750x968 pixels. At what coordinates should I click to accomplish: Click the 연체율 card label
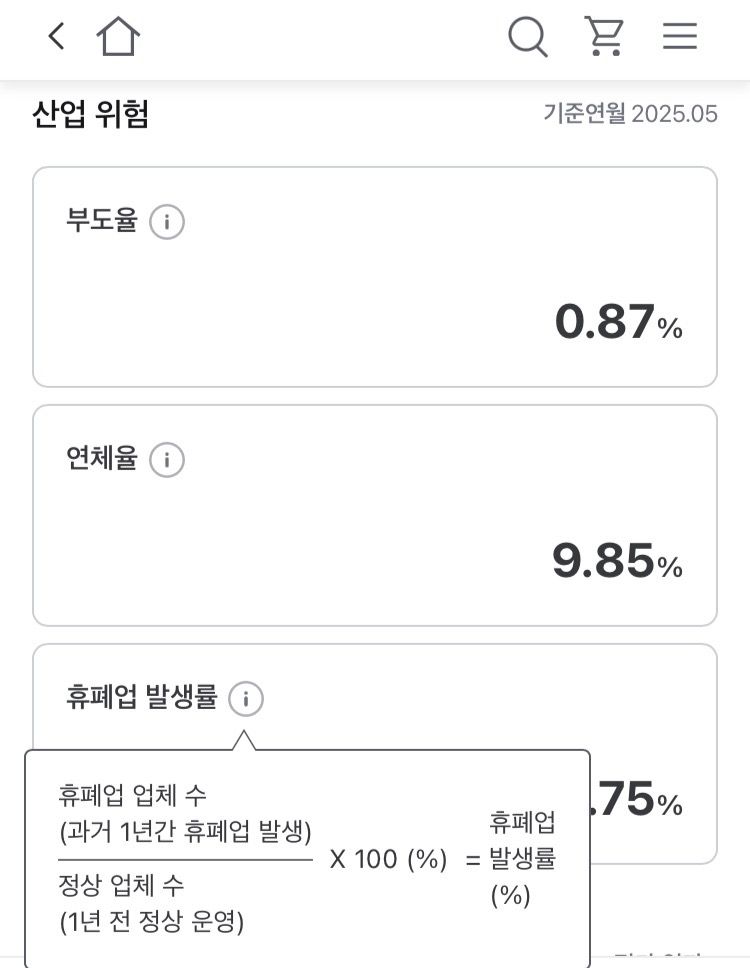(x=101, y=459)
